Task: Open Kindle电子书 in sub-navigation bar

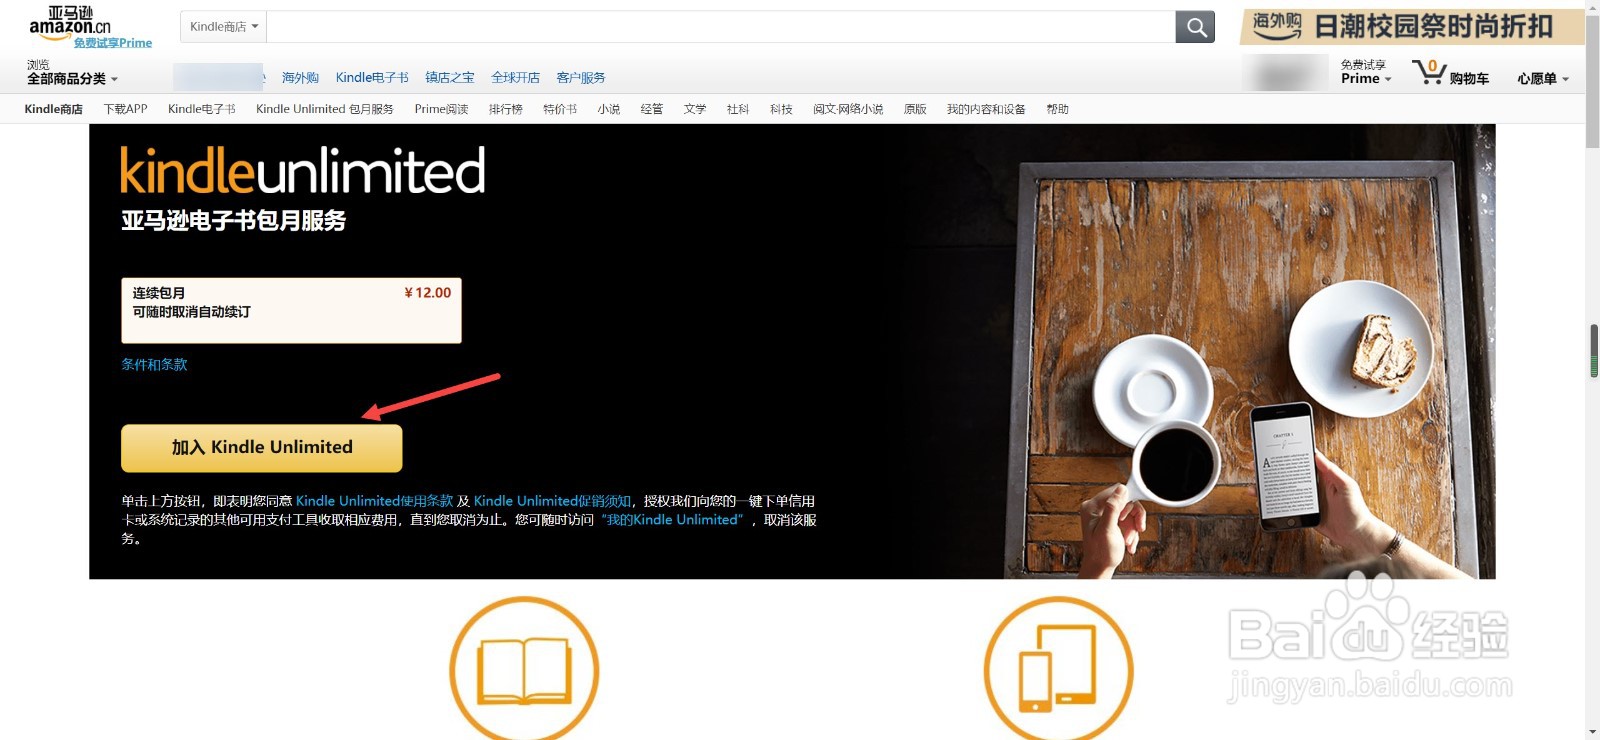Action: pos(202,109)
